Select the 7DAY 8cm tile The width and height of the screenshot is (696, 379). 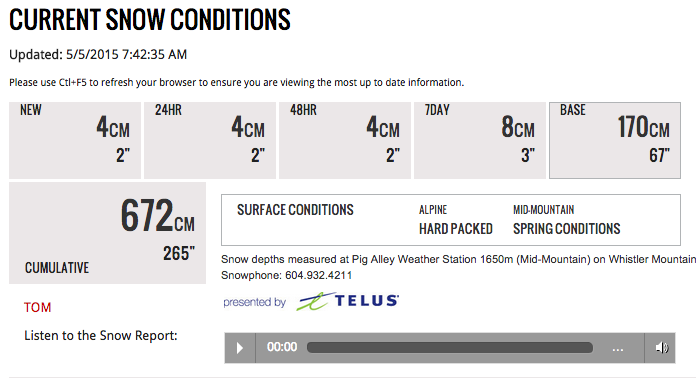click(480, 140)
